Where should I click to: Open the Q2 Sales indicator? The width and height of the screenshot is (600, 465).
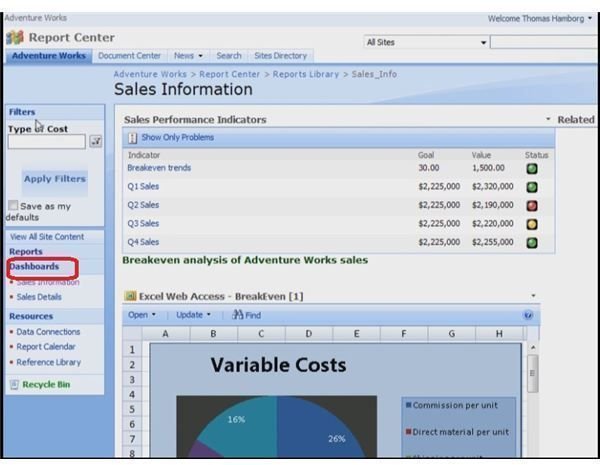[x=143, y=205]
